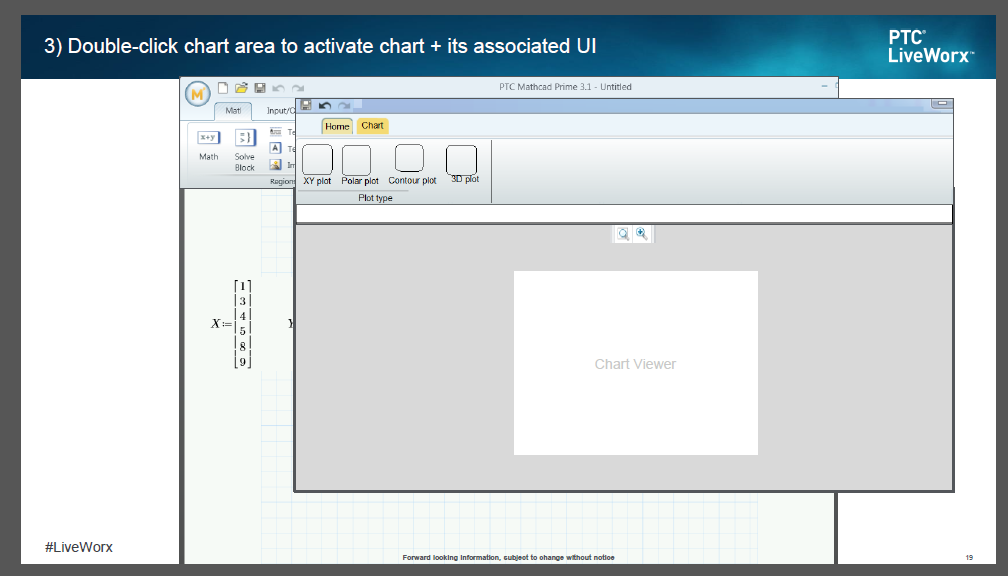1008x576 pixels.
Task: Select the Contour plot type
Action: point(412,165)
